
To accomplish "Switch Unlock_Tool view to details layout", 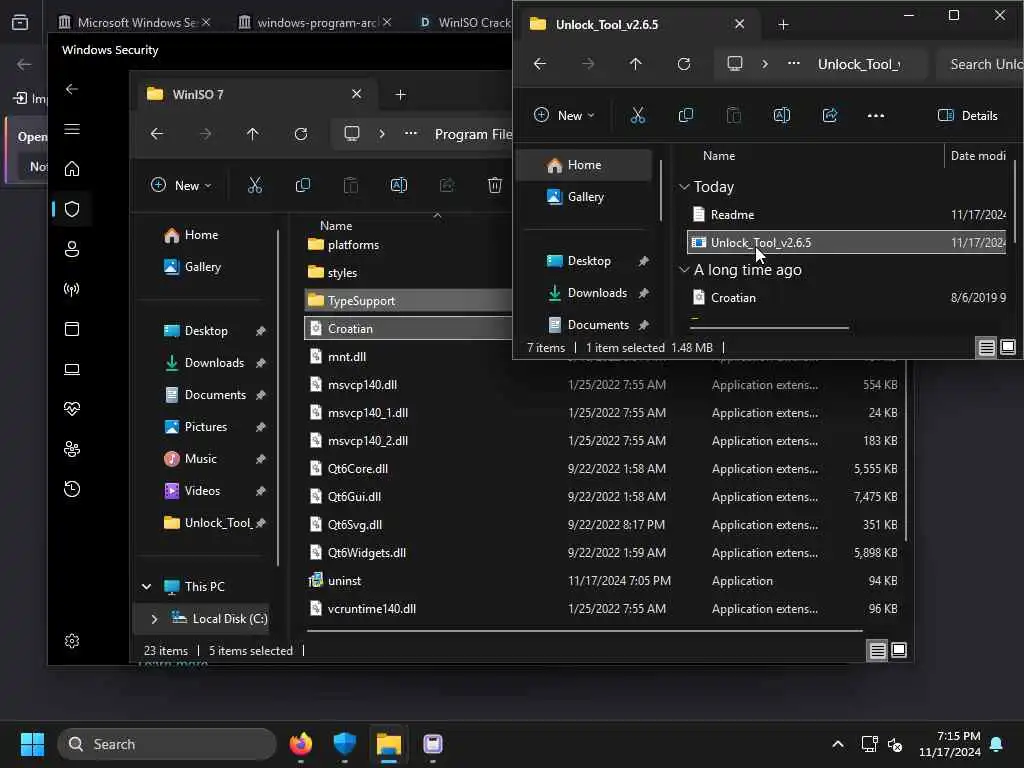I will [986, 347].
